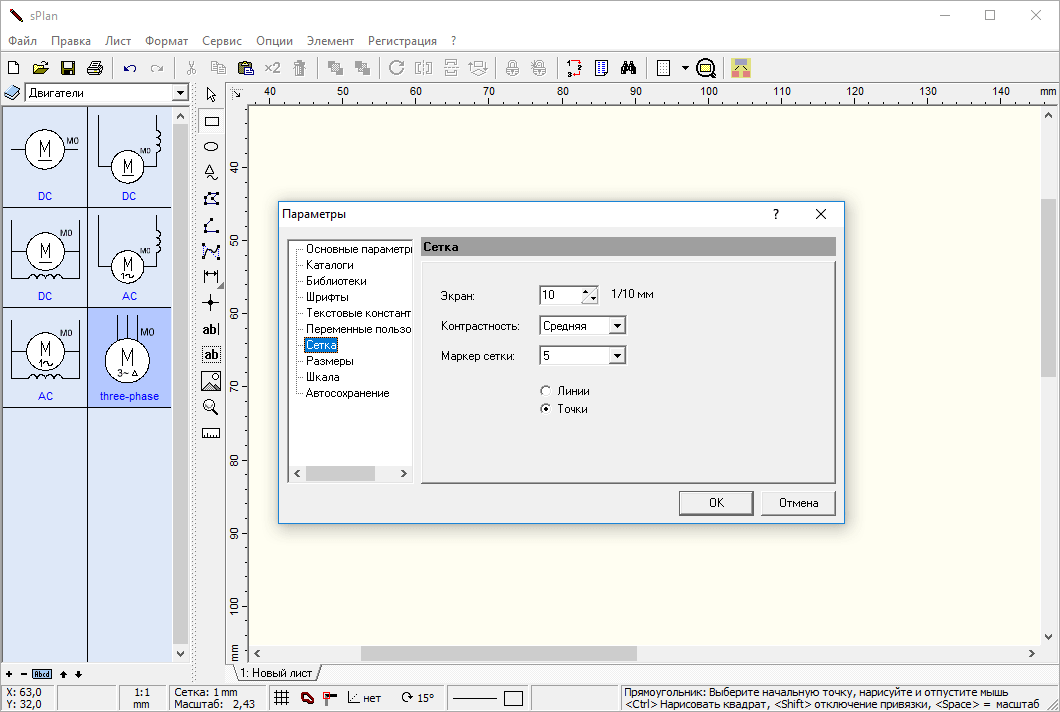This screenshot has height=712, width=1060.
Task: Click the save floppy disk icon
Action: 68,68
